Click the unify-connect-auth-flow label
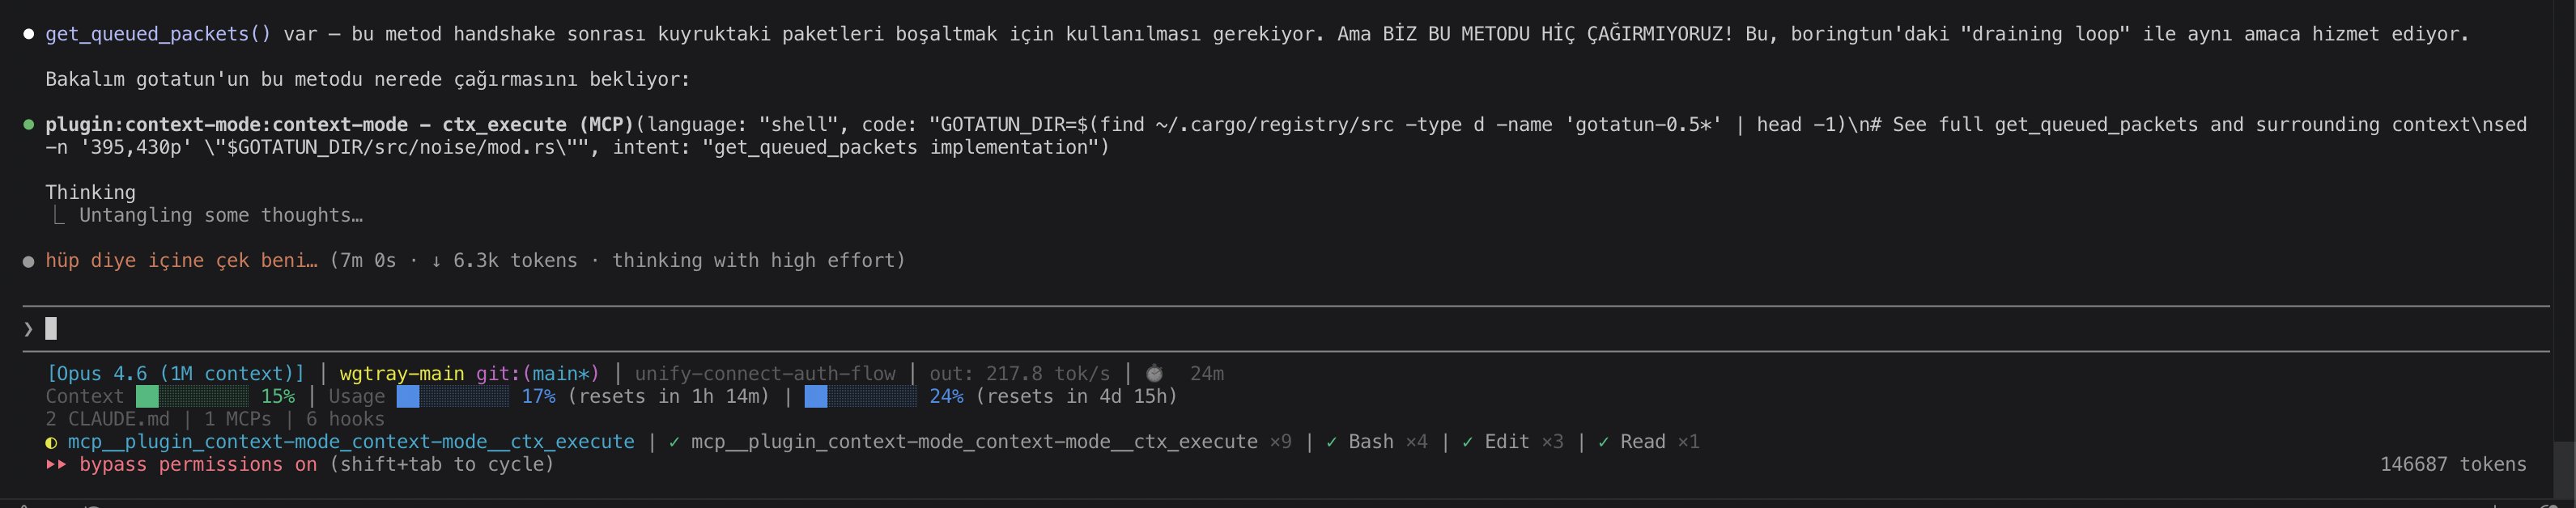This screenshot has width=2576, height=508. [x=765, y=373]
